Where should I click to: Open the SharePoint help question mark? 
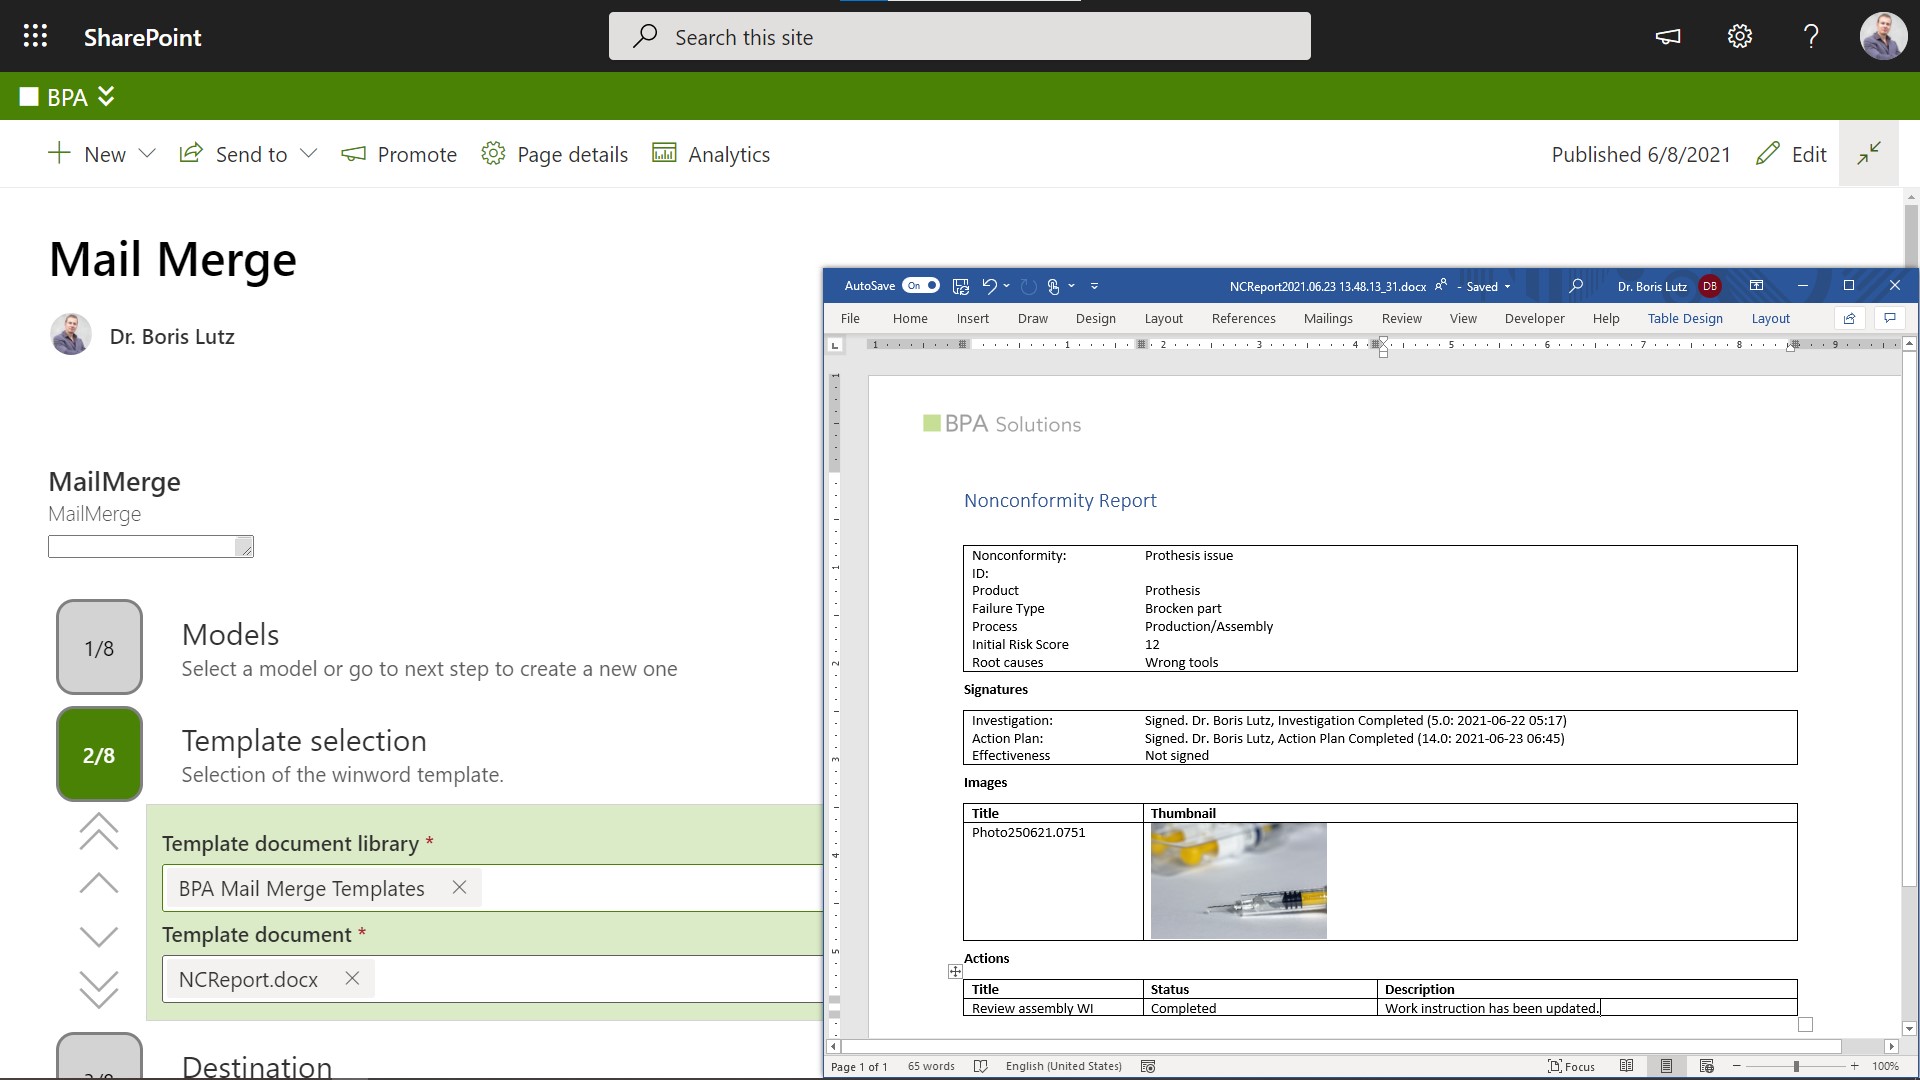point(1811,37)
